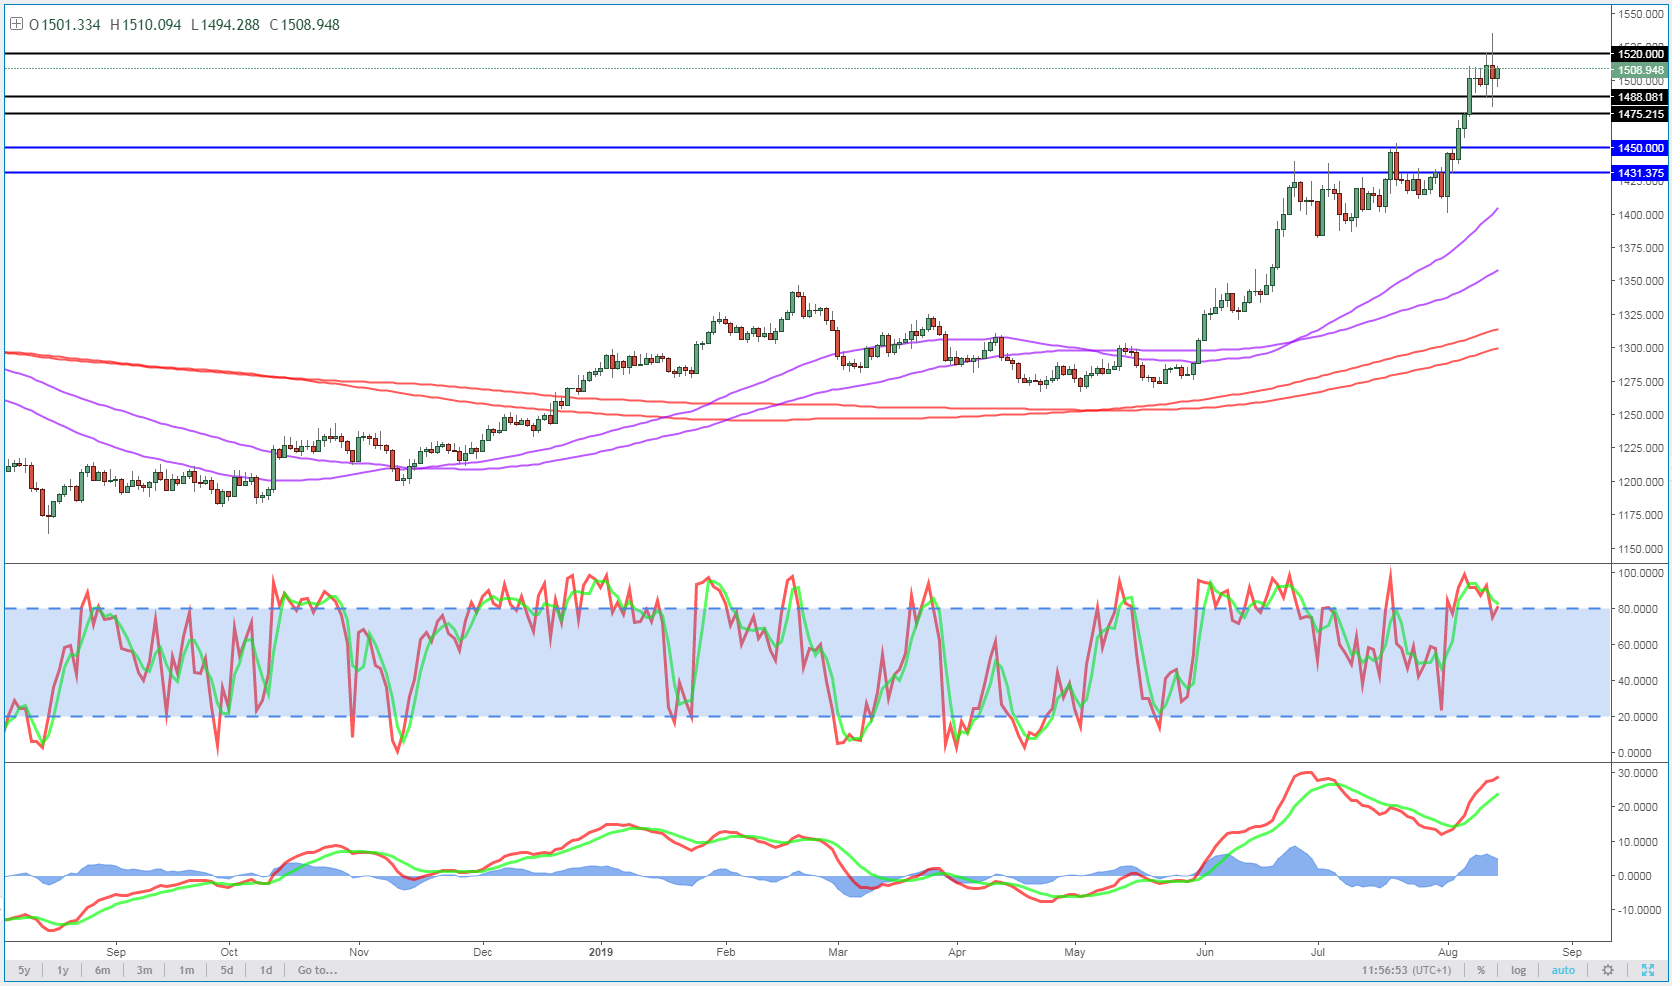Click the H1510.094 high value in legend
This screenshot has width=1672, height=986.
(x=146, y=25)
